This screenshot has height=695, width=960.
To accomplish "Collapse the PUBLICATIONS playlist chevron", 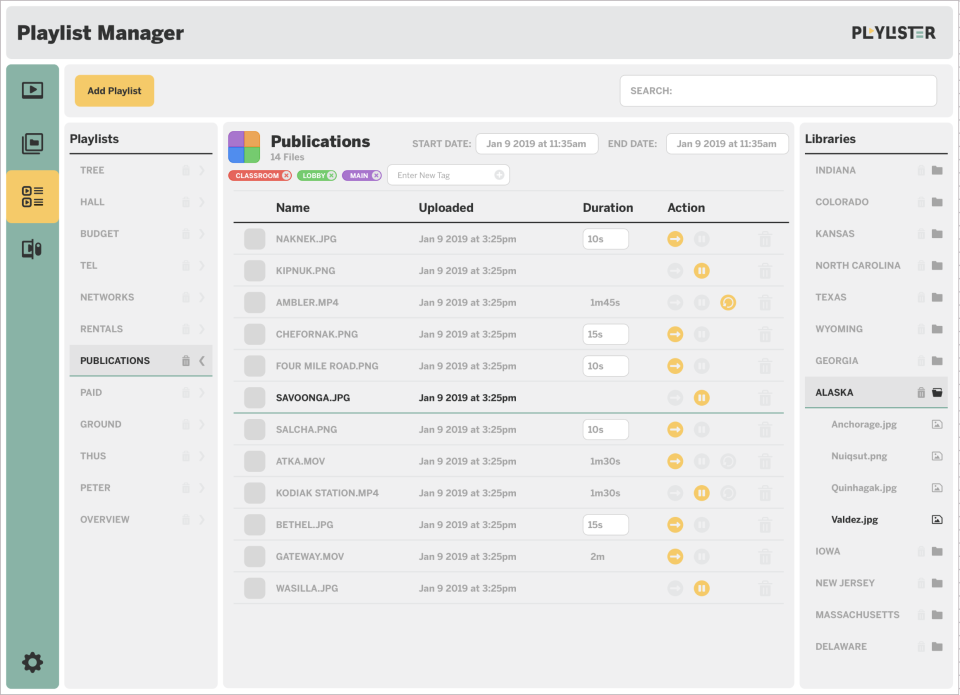I will coord(202,361).
